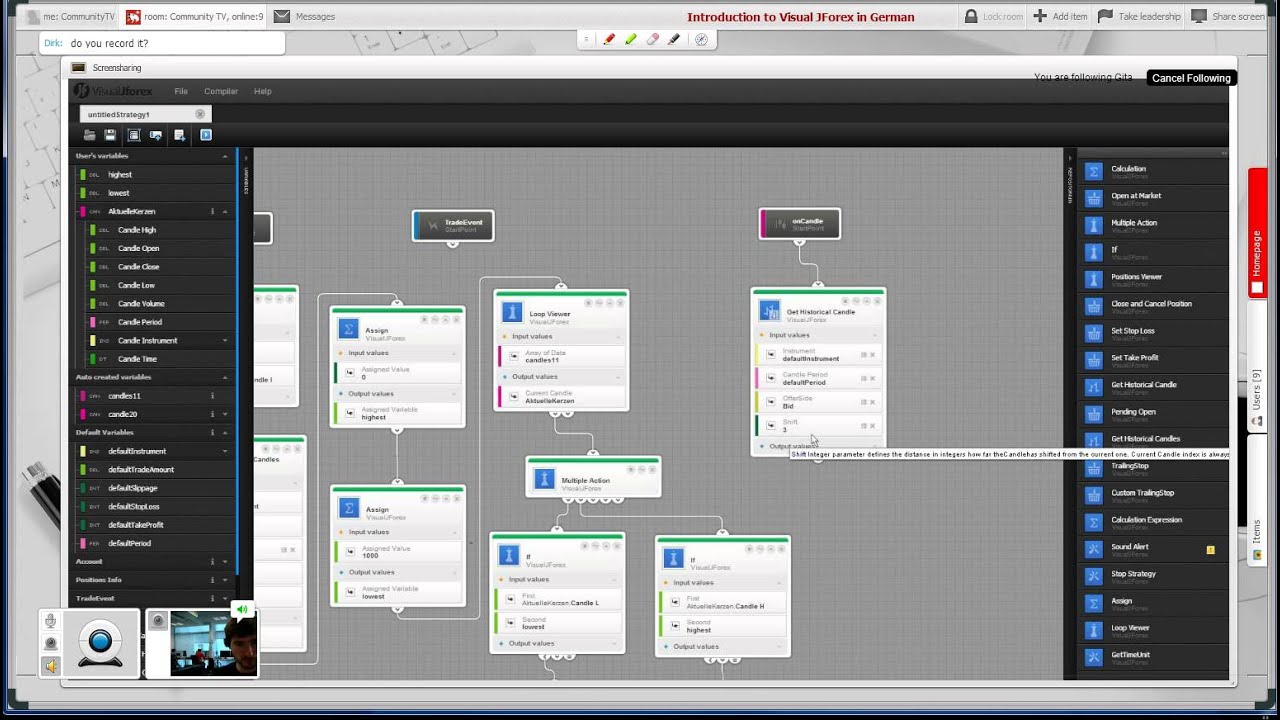This screenshot has height=720, width=1280.
Task: Pick the Multiple Action block in sidebar list
Action: click(x=1153, y=225)
